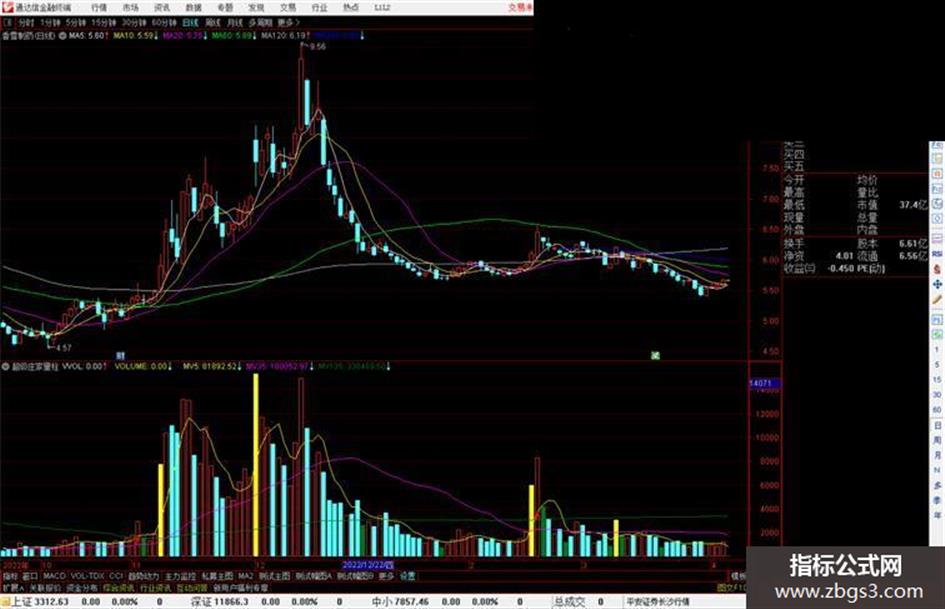Viewport: 945px width, 609px height.
Task: Switch to 分时 chart period
Action: tap(25, 22)
